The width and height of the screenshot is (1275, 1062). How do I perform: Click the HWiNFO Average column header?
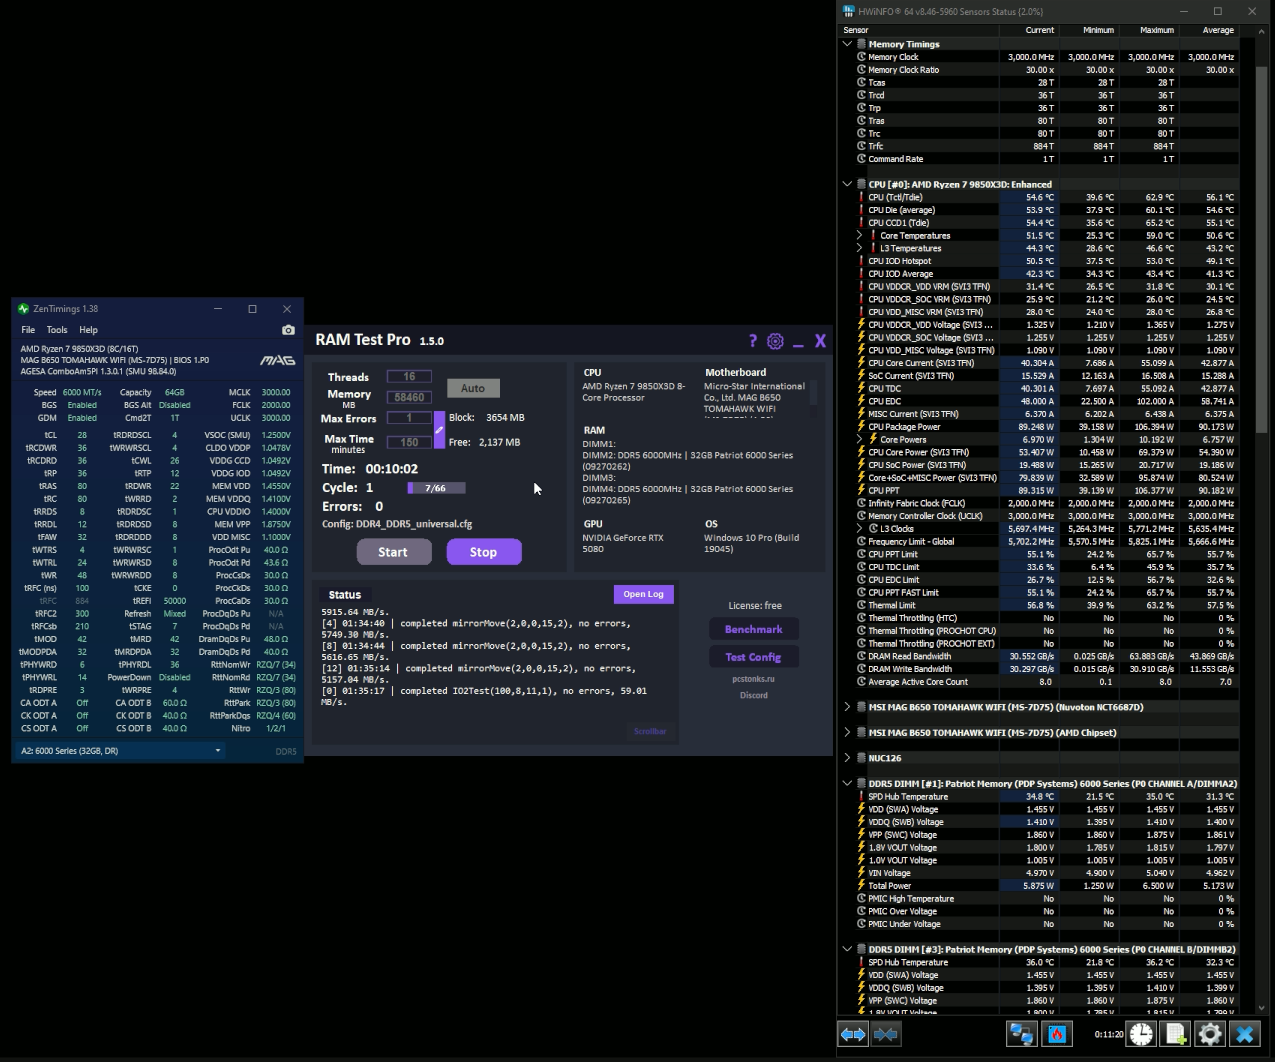click(1209, 30)
